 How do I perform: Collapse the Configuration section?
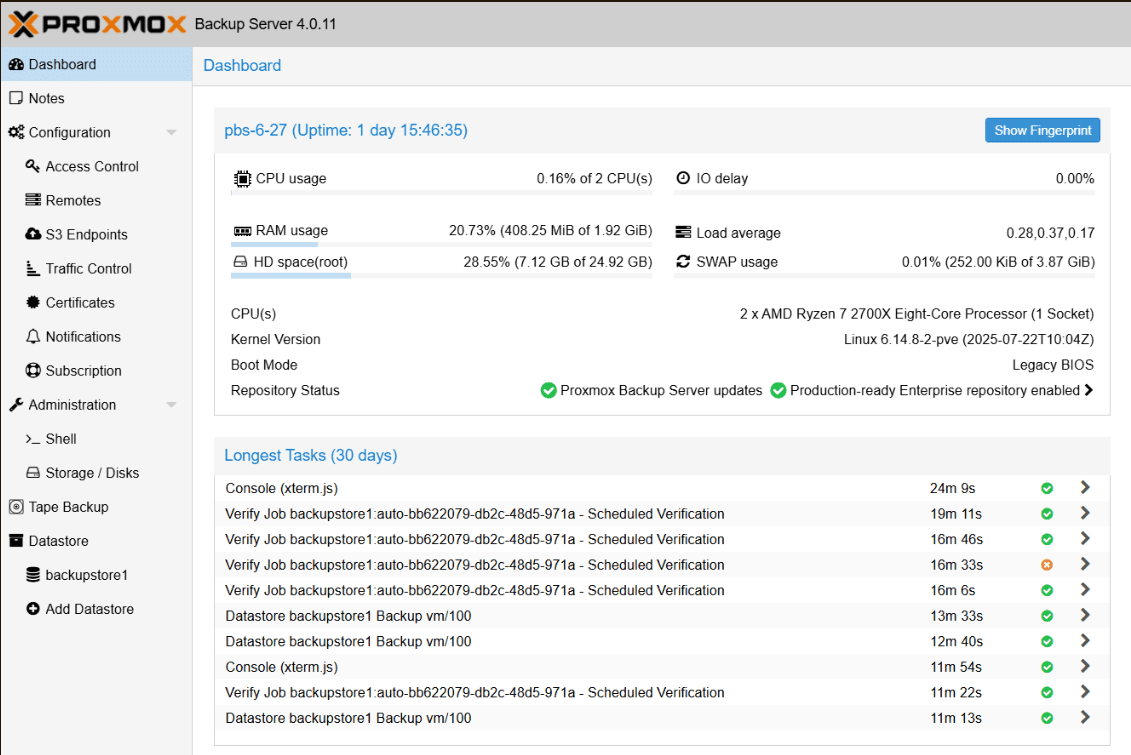coord(170,131)
